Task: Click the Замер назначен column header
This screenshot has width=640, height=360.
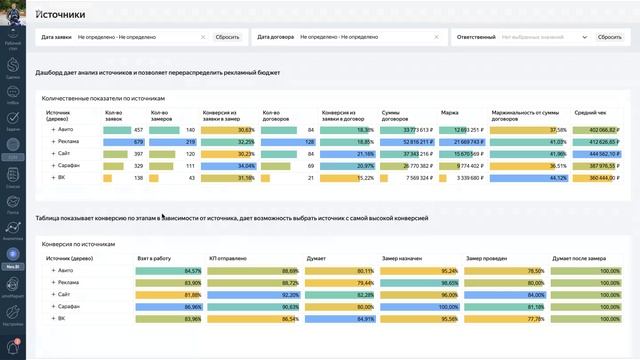Action: tap(402, 258)
